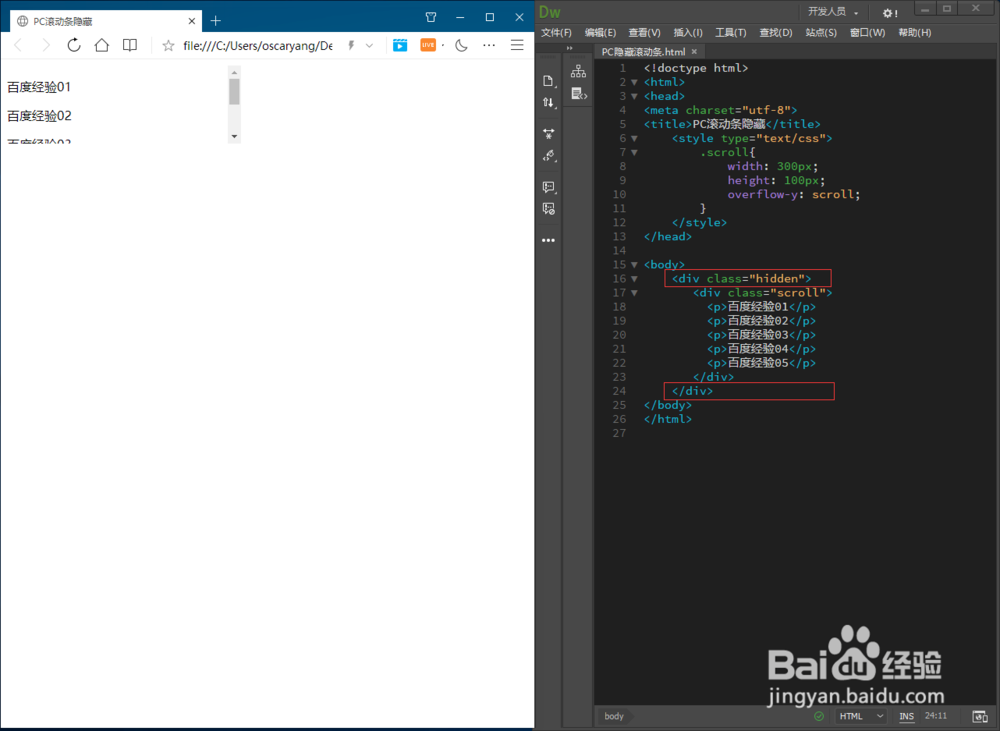Collapse the html tag on line 2
The image size is (1000, 731).
(x=634, y=82)
